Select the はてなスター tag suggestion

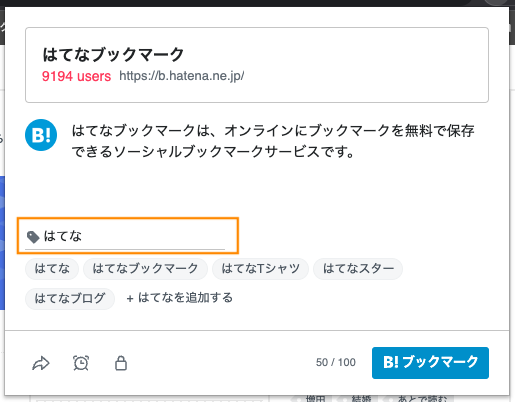(358, 269)
